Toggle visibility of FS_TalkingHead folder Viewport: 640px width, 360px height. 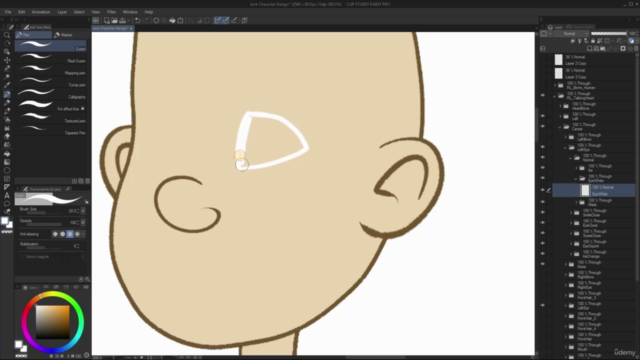(542, 96)
